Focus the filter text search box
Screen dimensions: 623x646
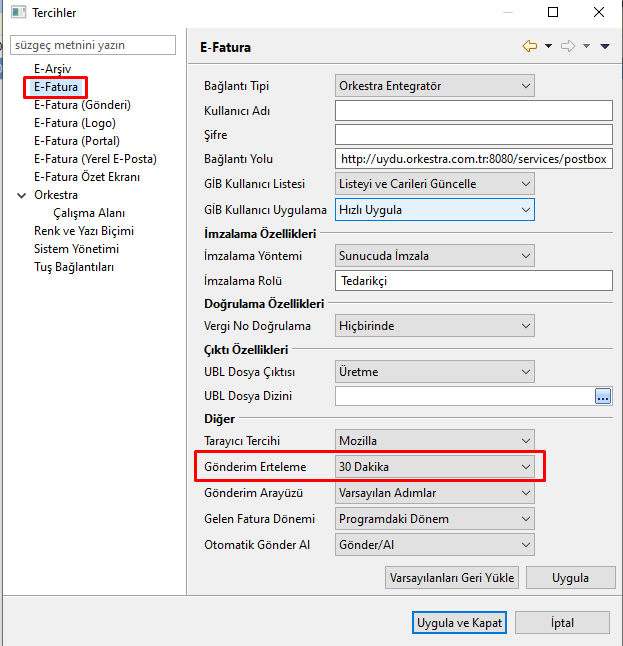click(x=93, y=46)
